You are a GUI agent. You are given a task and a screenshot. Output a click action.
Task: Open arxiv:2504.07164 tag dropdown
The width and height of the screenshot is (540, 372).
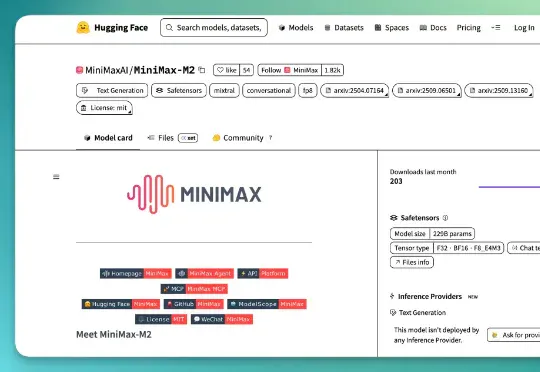pos(354,91)
